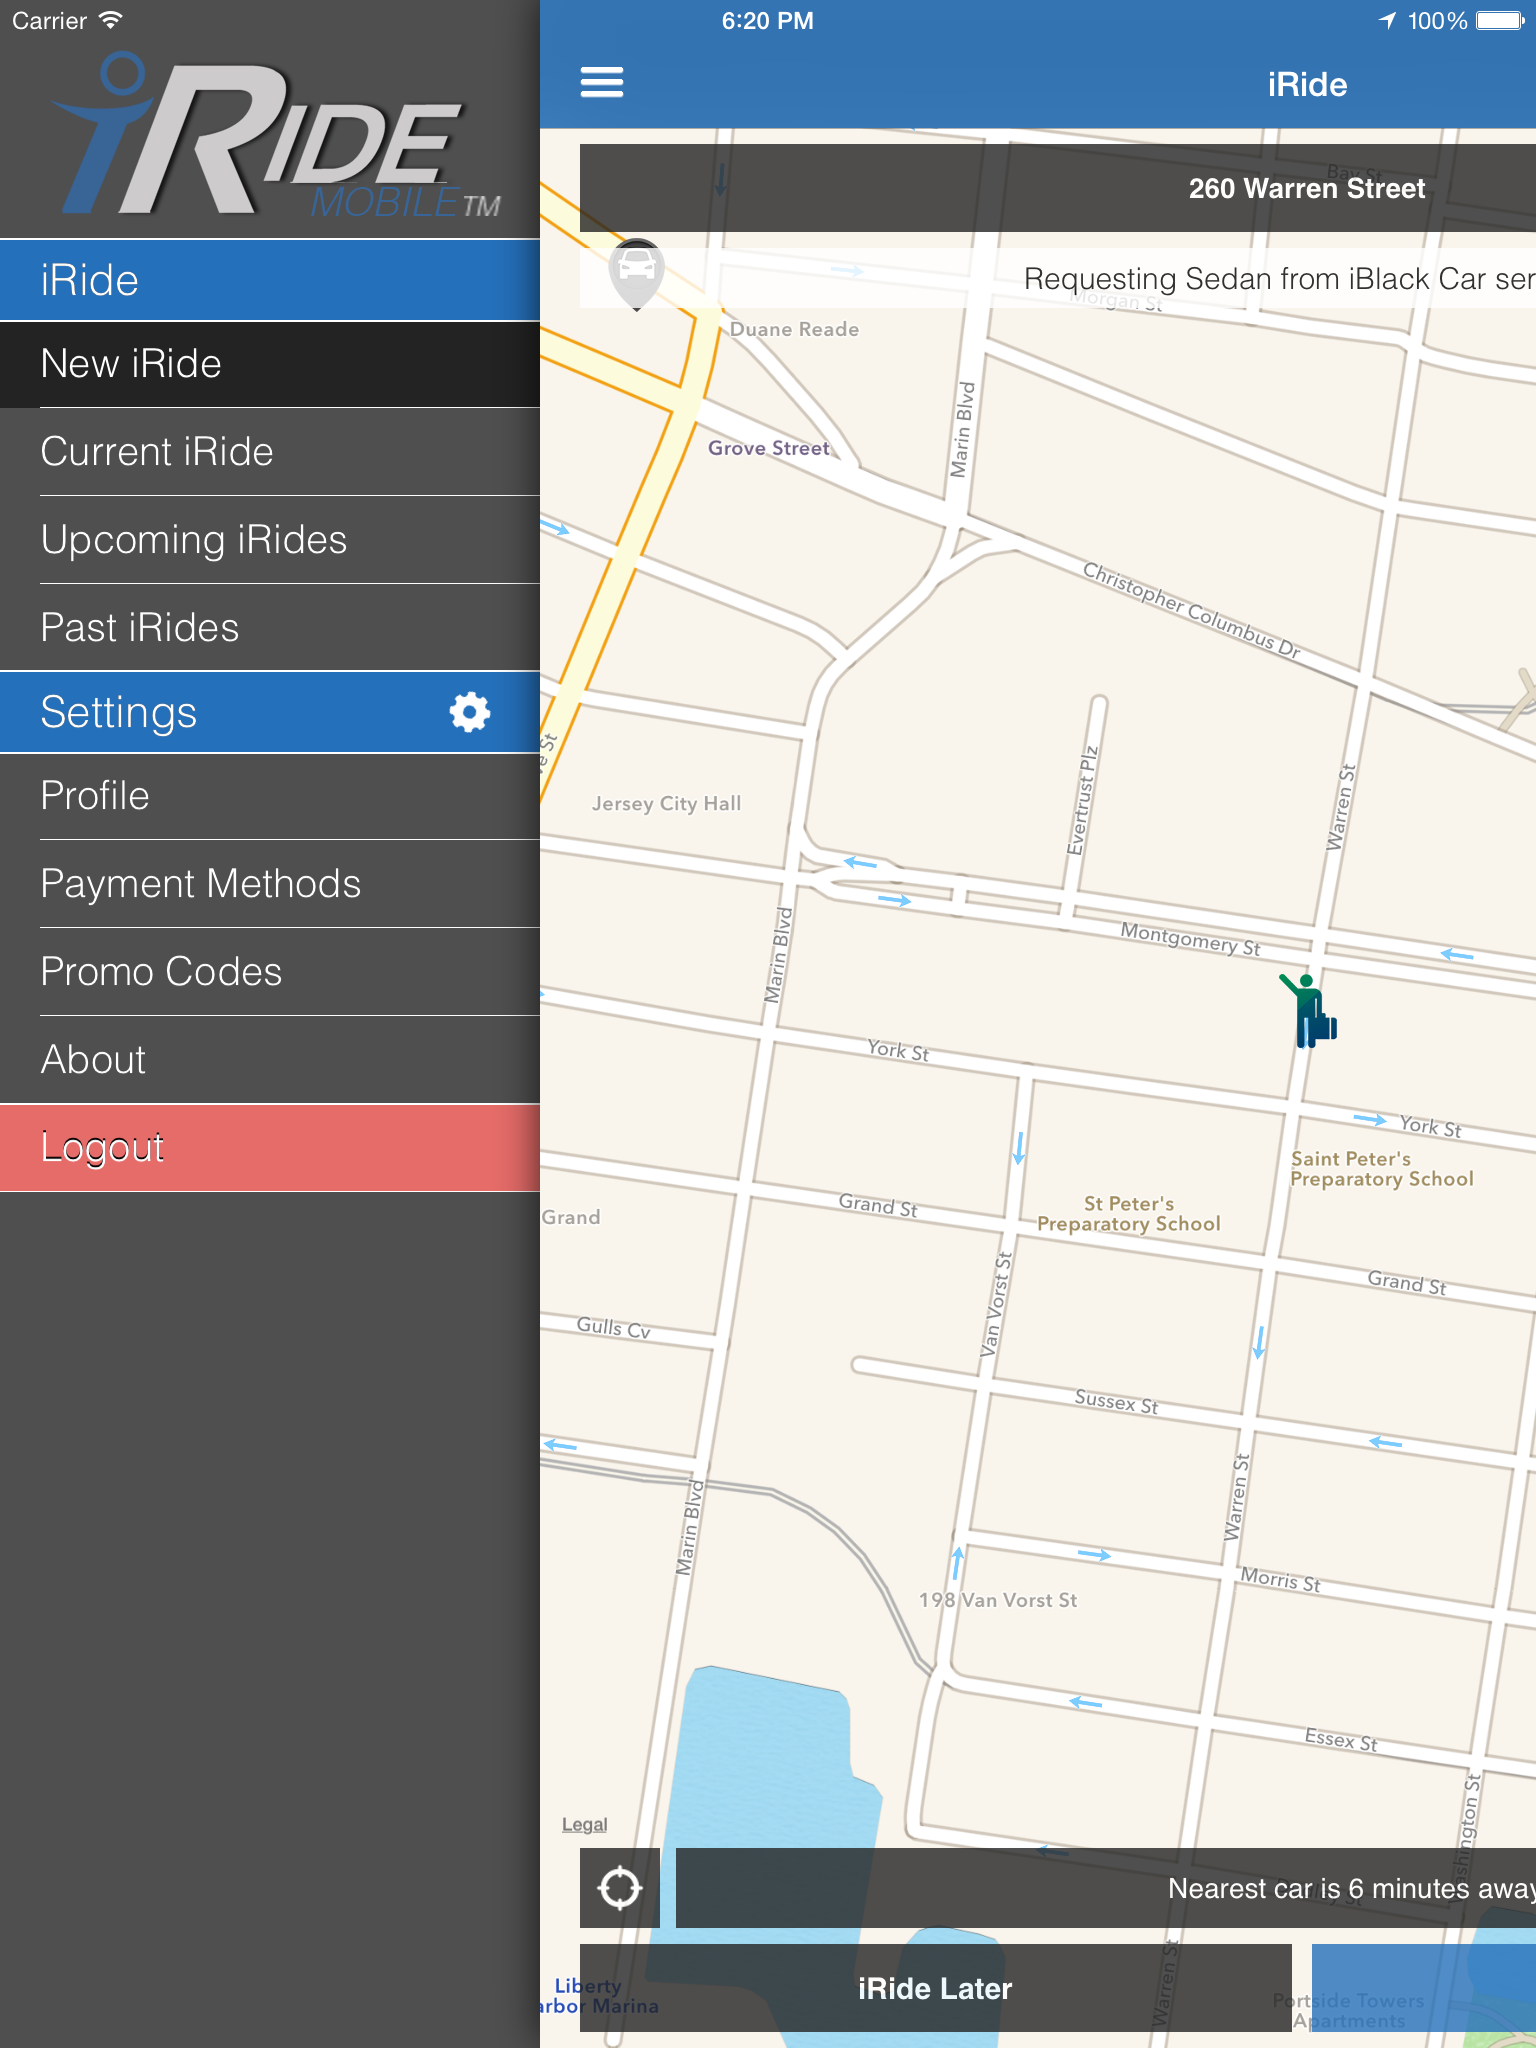Tap the Gulls Cv label
This screenshot has width=1536, height=2048.
pos(613,1327)
